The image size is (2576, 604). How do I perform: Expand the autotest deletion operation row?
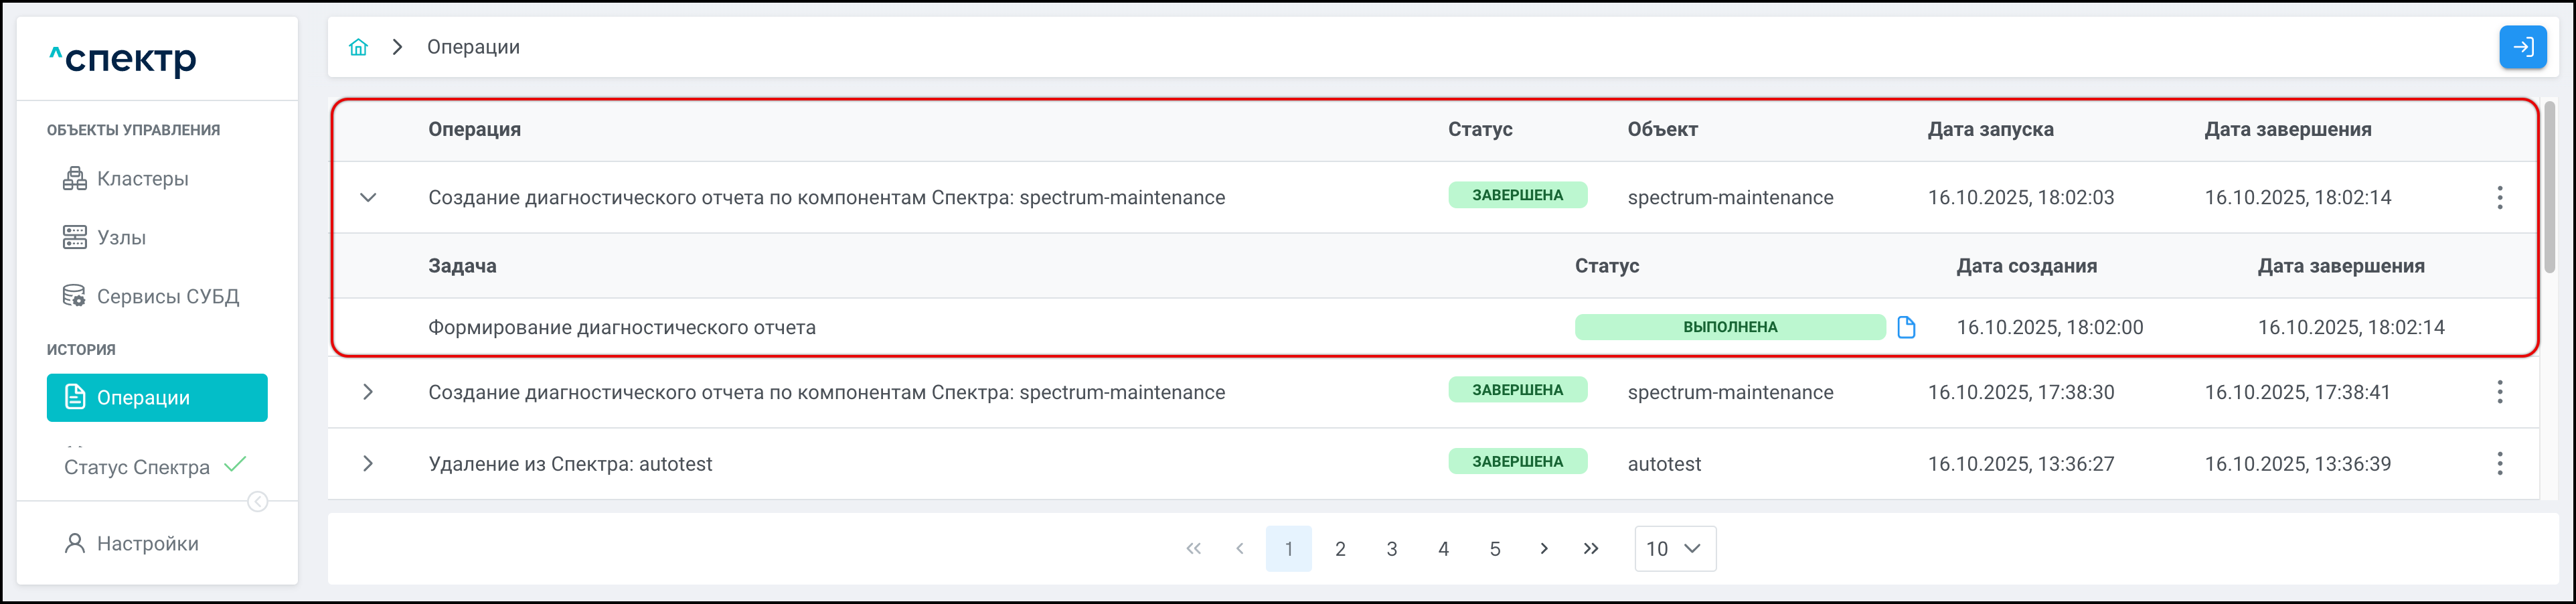pos(368,464)
